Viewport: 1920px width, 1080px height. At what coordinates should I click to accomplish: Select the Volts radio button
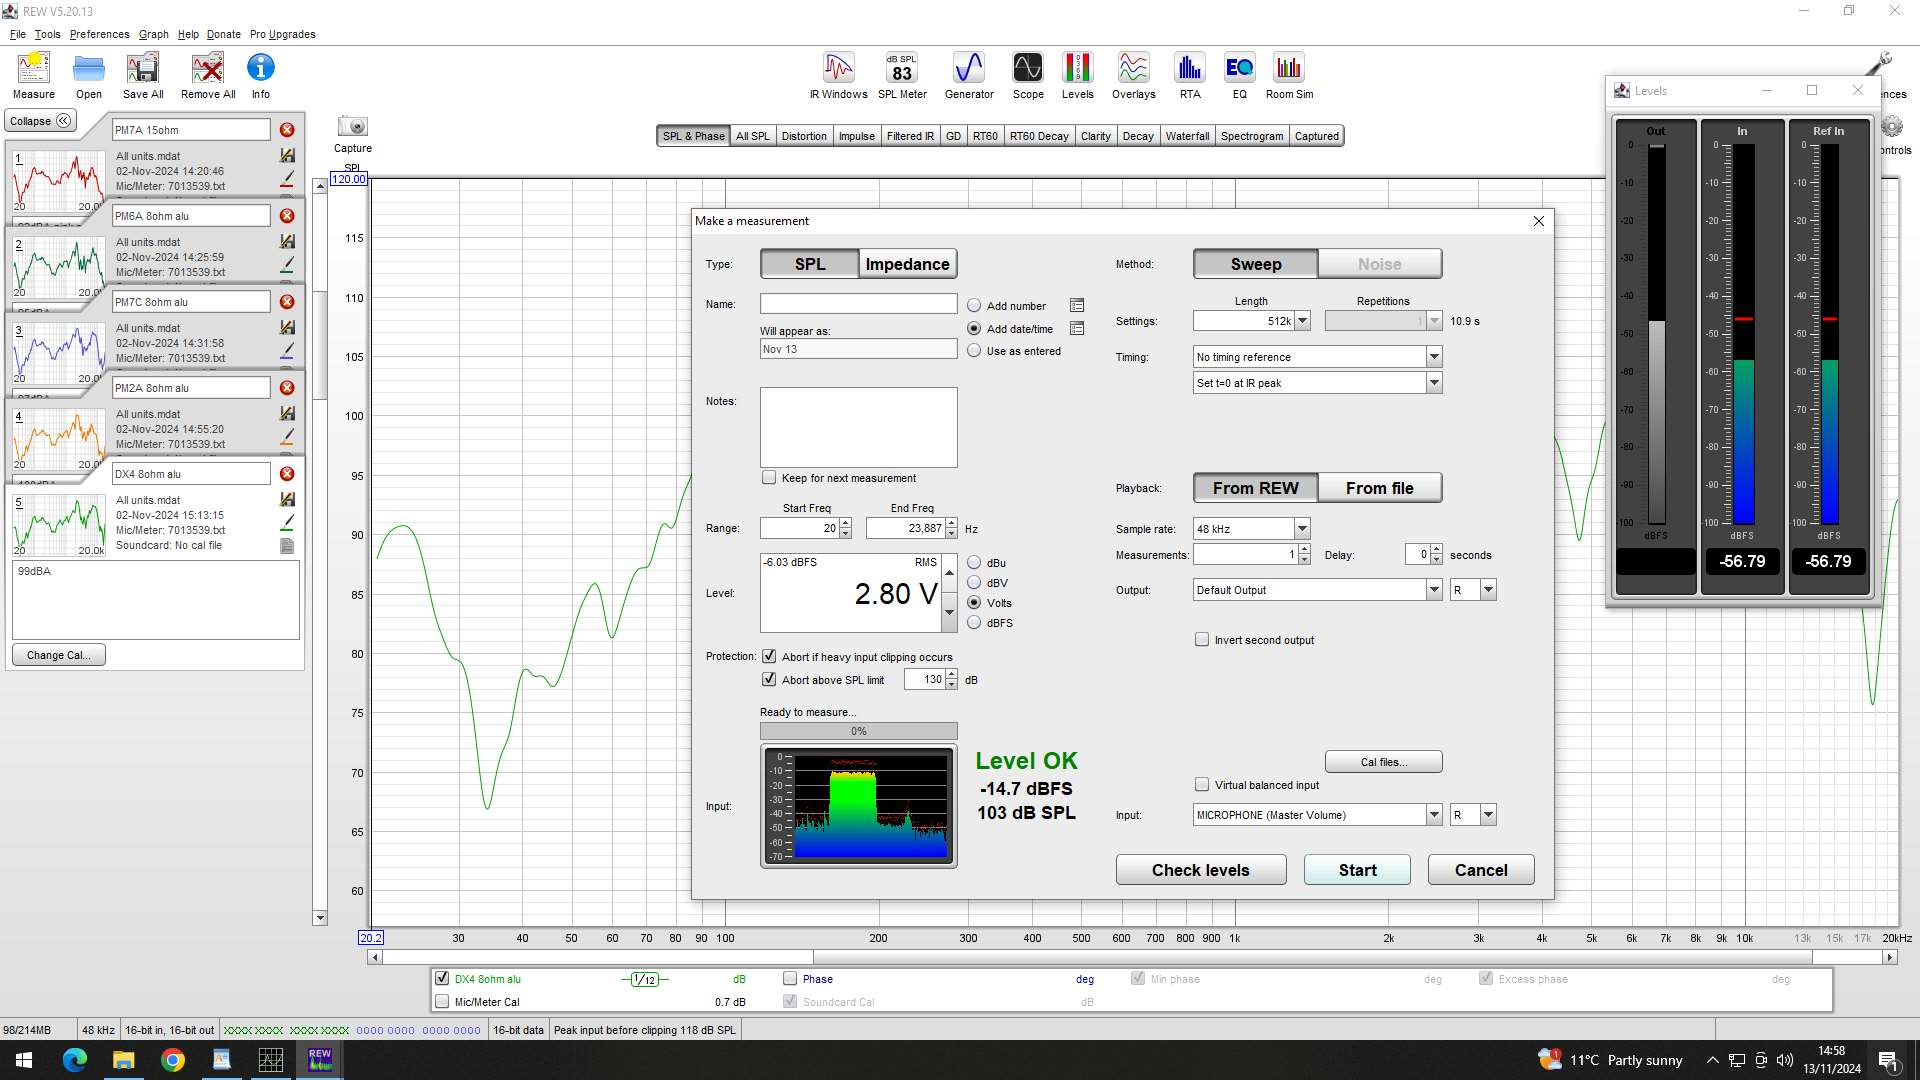974,603
